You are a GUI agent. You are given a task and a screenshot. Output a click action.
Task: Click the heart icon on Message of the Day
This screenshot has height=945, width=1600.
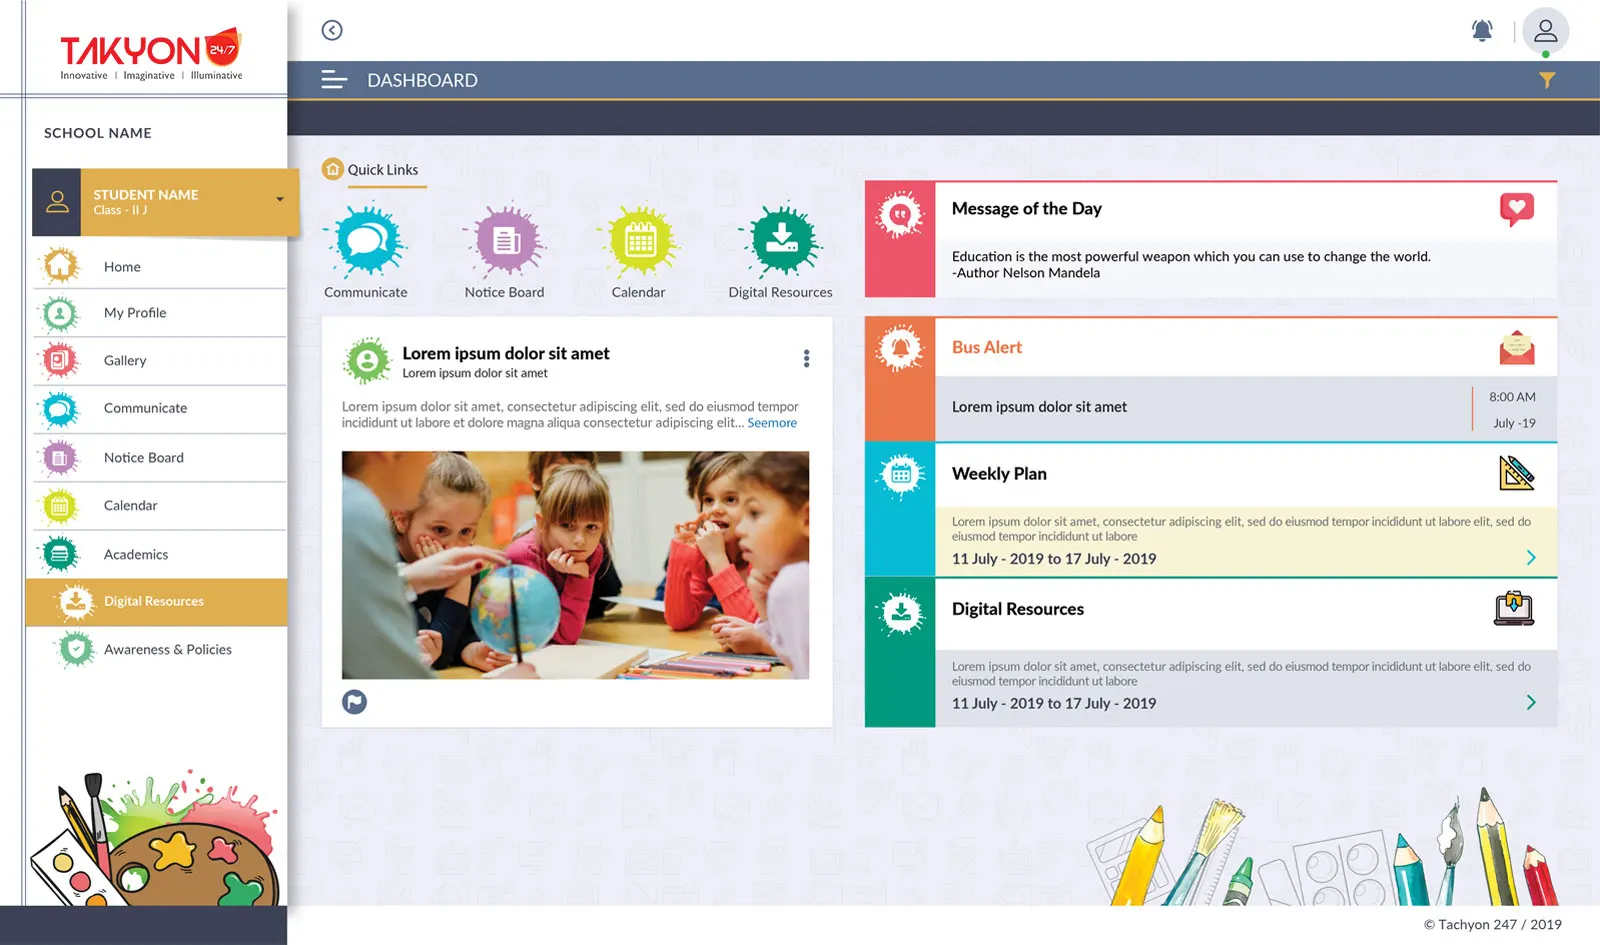pos(1516,209)
